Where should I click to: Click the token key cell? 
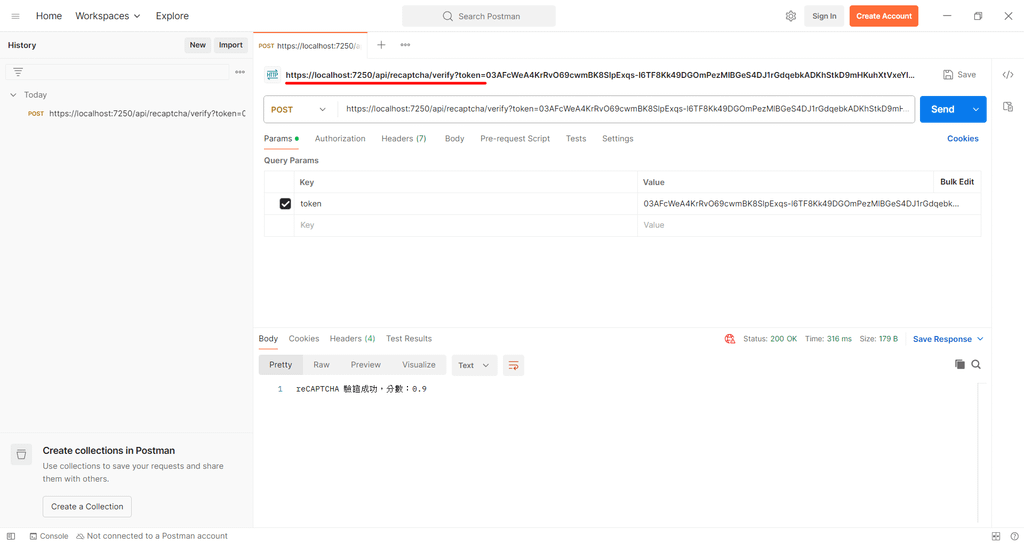click(466, 204)
